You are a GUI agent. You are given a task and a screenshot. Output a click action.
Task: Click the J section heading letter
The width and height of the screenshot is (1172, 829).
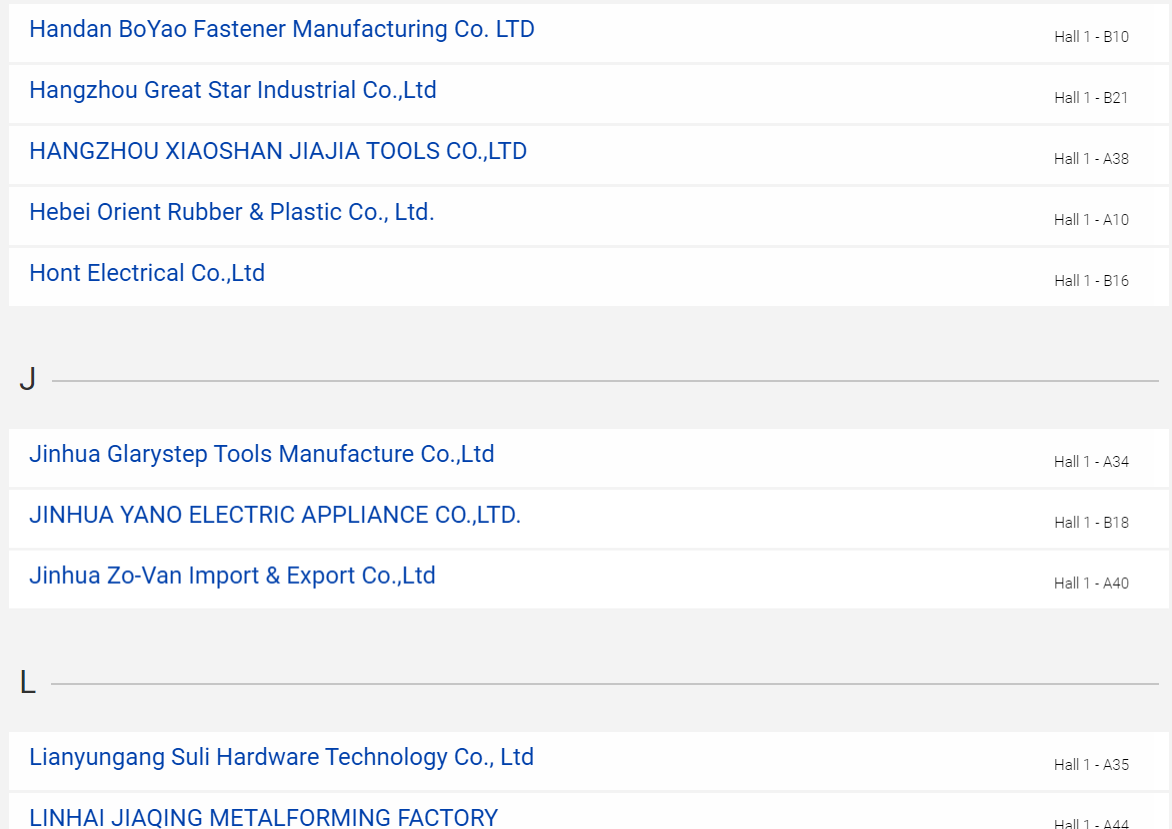coord(28,380)
